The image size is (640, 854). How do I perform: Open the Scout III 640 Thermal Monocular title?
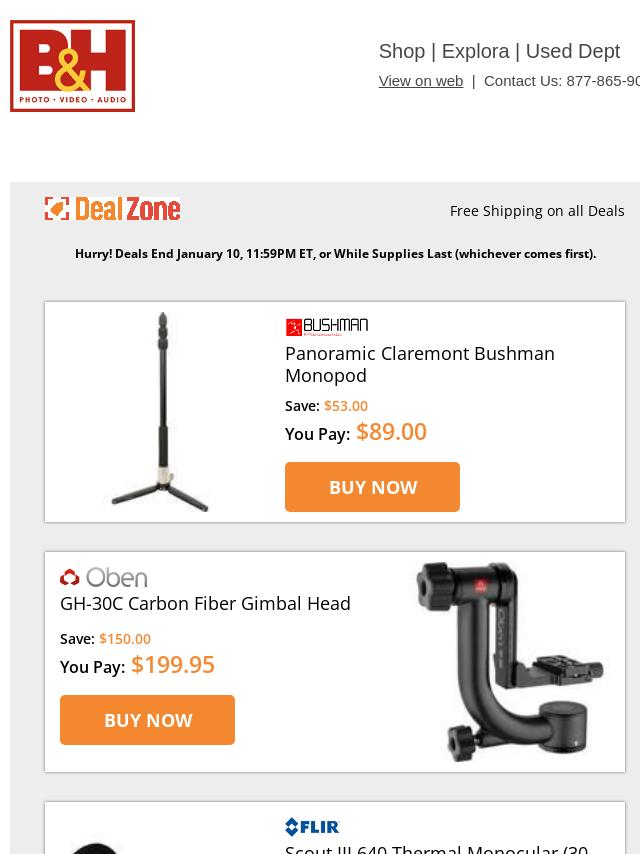[436, 849]
